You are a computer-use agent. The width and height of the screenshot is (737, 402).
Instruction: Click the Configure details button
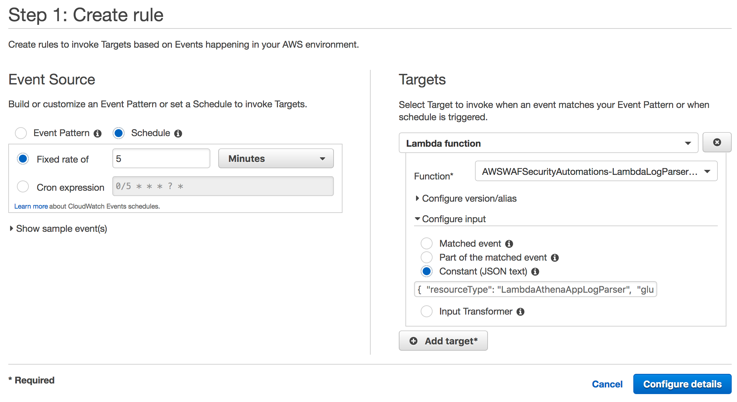[682, 384]
